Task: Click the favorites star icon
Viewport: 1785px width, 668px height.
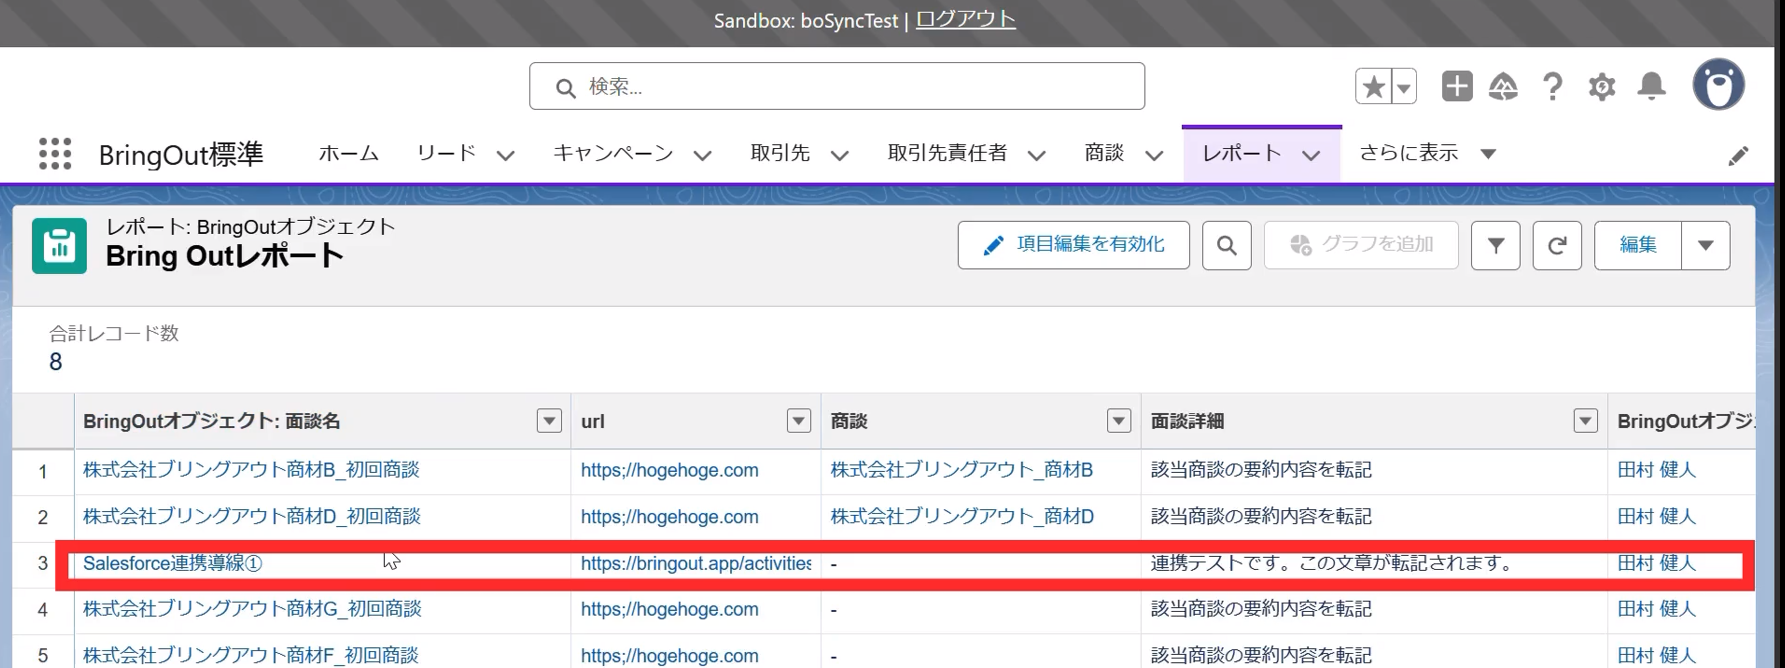Action: coord(1373,87)
